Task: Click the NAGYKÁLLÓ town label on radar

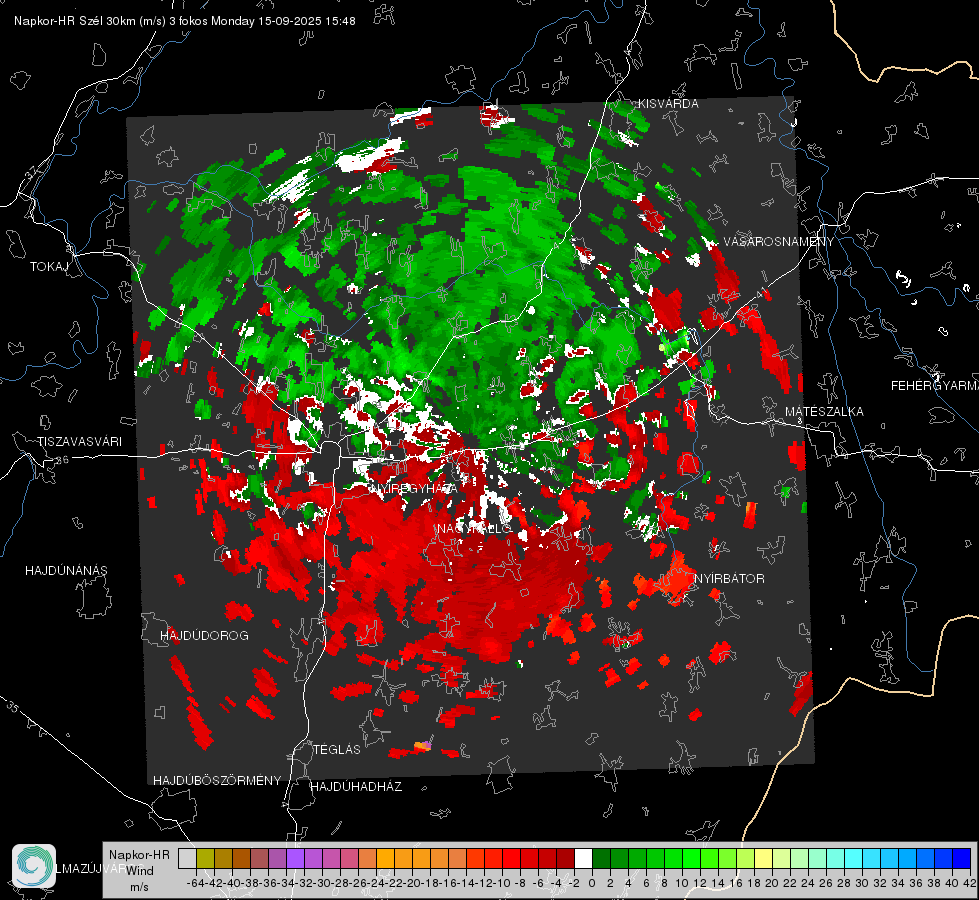Action: pyautogui.click(x=473, y=529)
